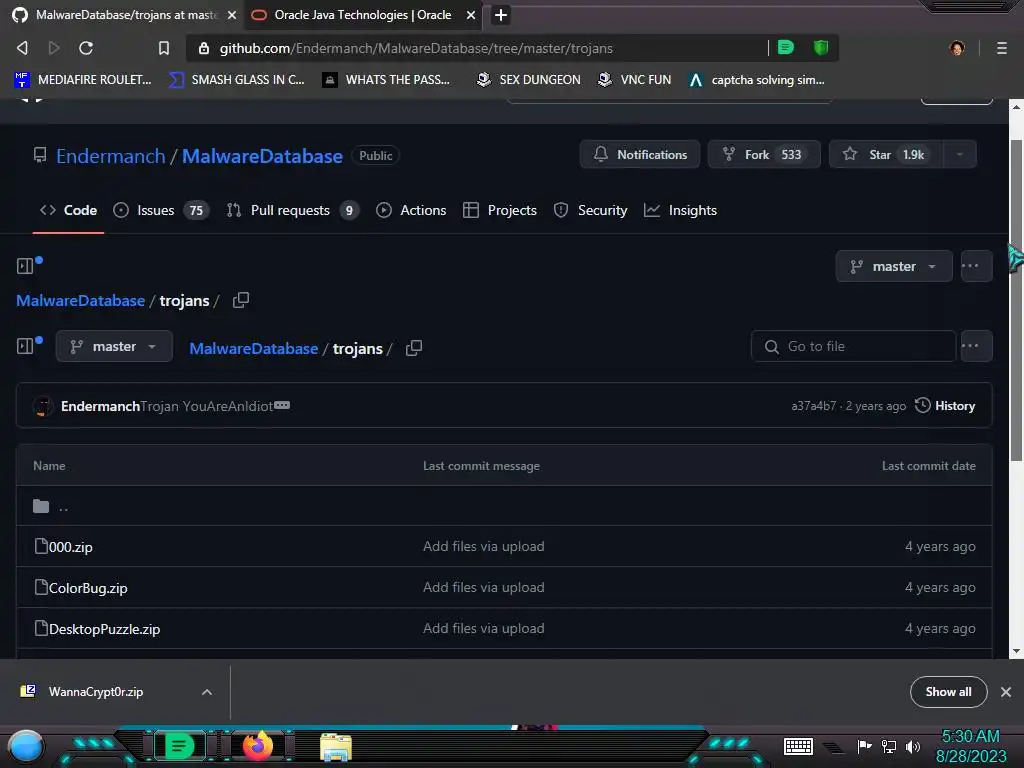This screenshot has width=1024, height=768.
Task: Open the browser profile avatar
Action: click(x=957, y=48)
